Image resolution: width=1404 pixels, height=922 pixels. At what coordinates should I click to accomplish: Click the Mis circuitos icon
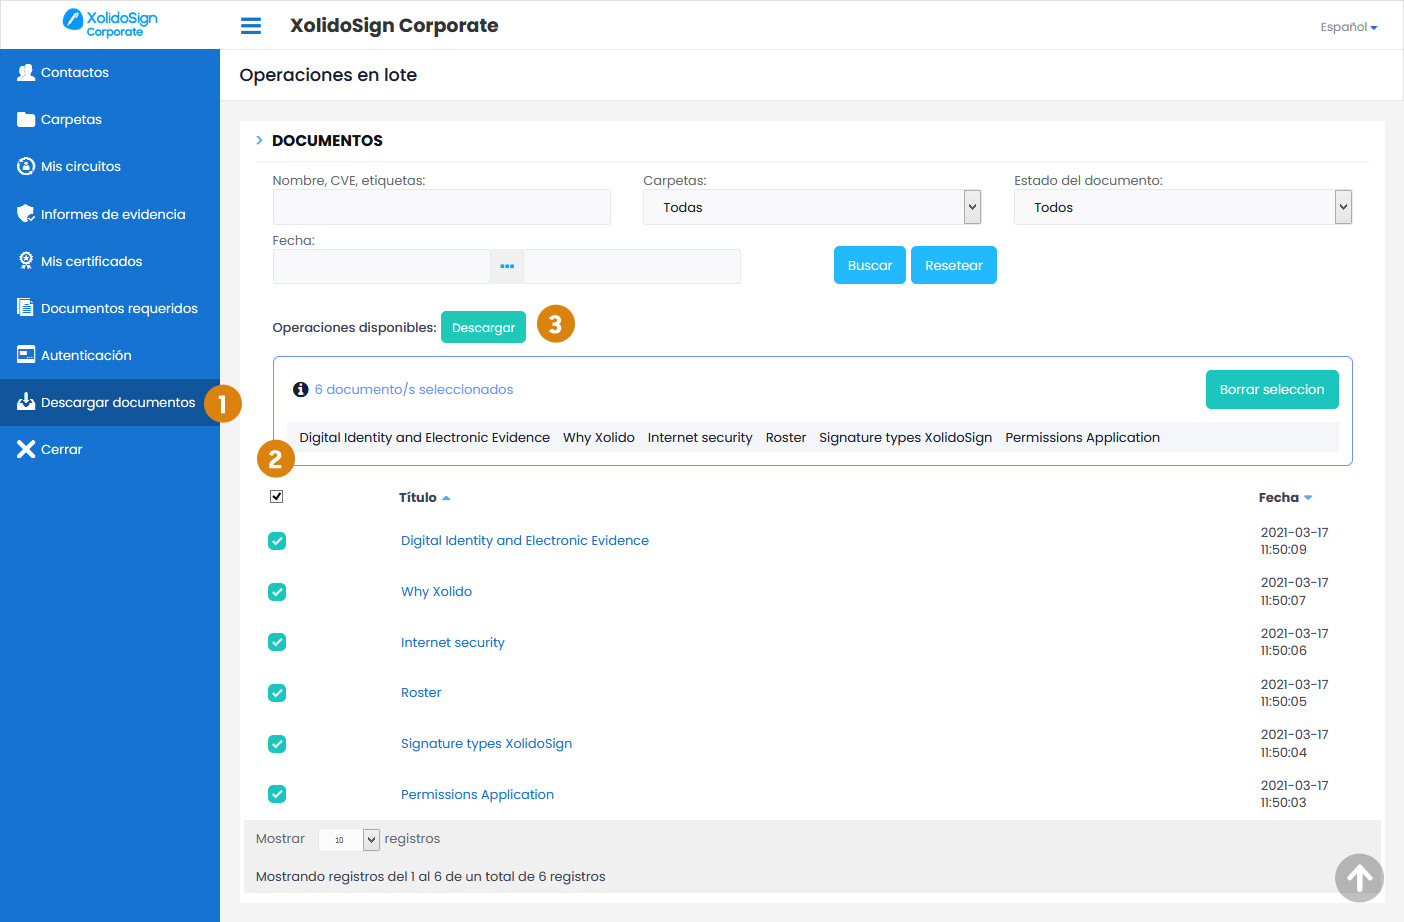(26, 166)
